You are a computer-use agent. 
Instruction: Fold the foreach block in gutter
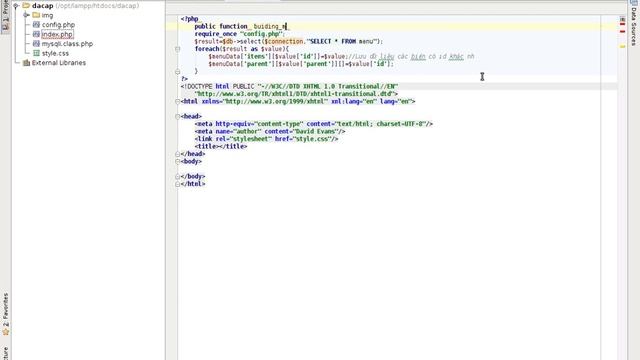pos(178,49)
